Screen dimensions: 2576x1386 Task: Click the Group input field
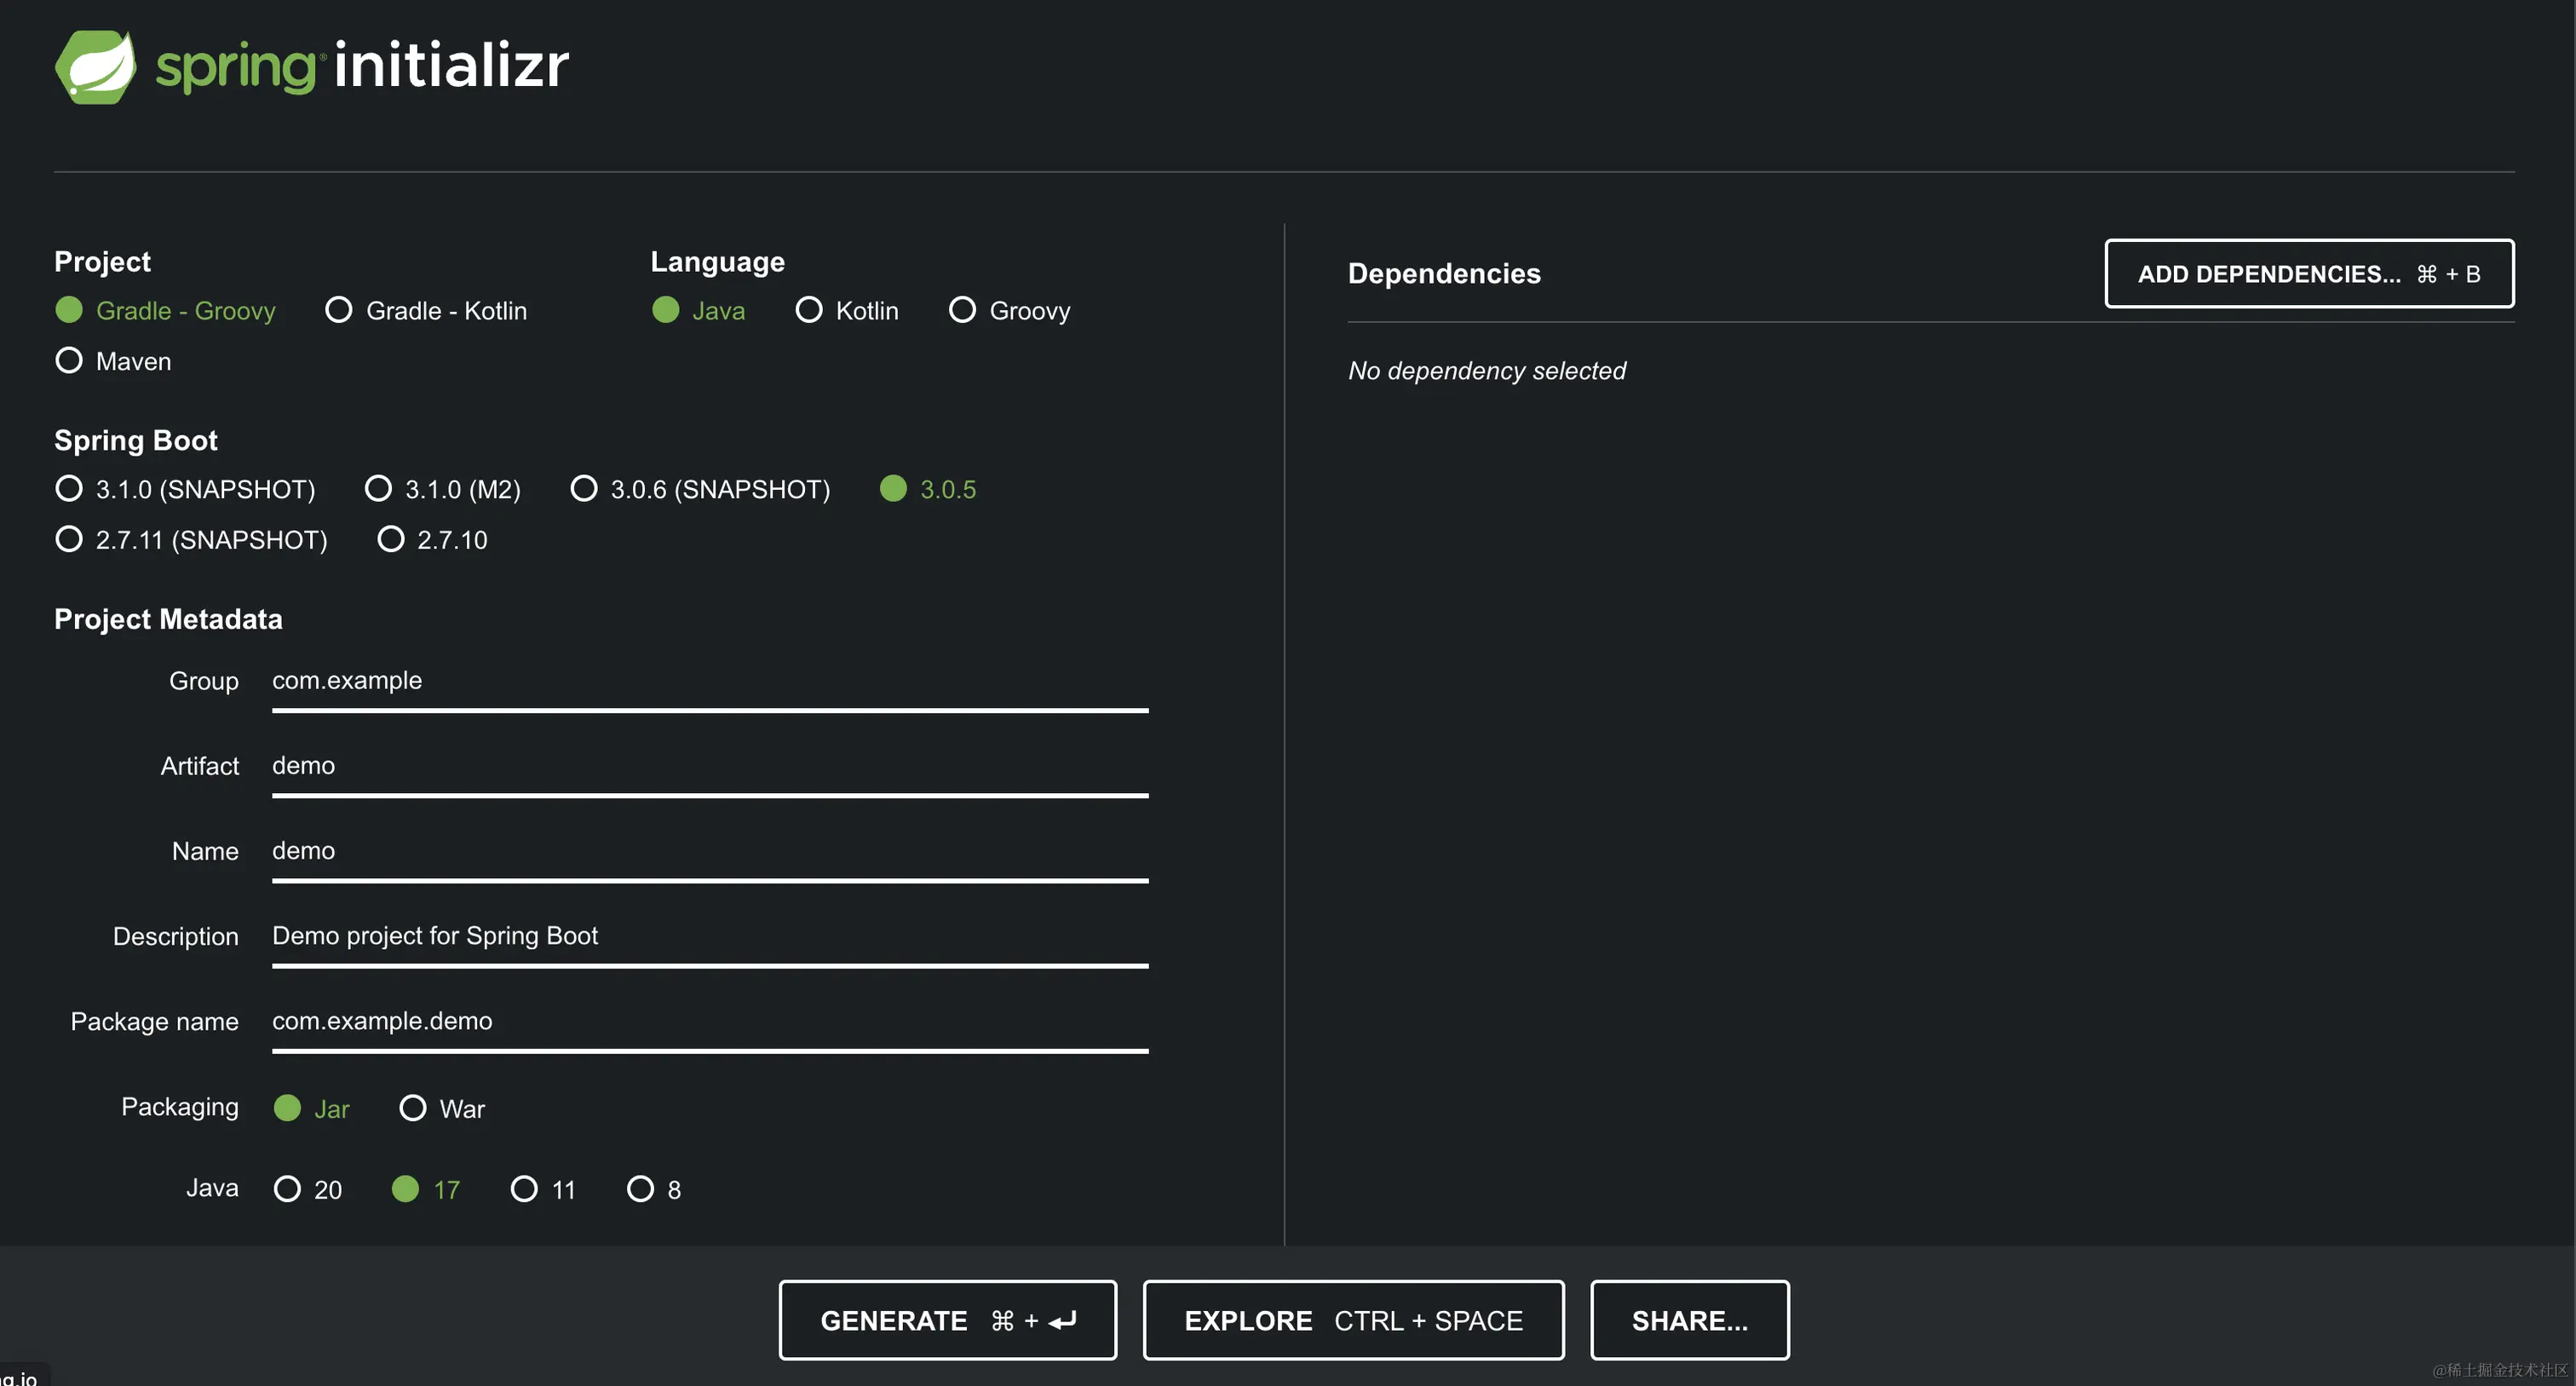coord(709,681)
